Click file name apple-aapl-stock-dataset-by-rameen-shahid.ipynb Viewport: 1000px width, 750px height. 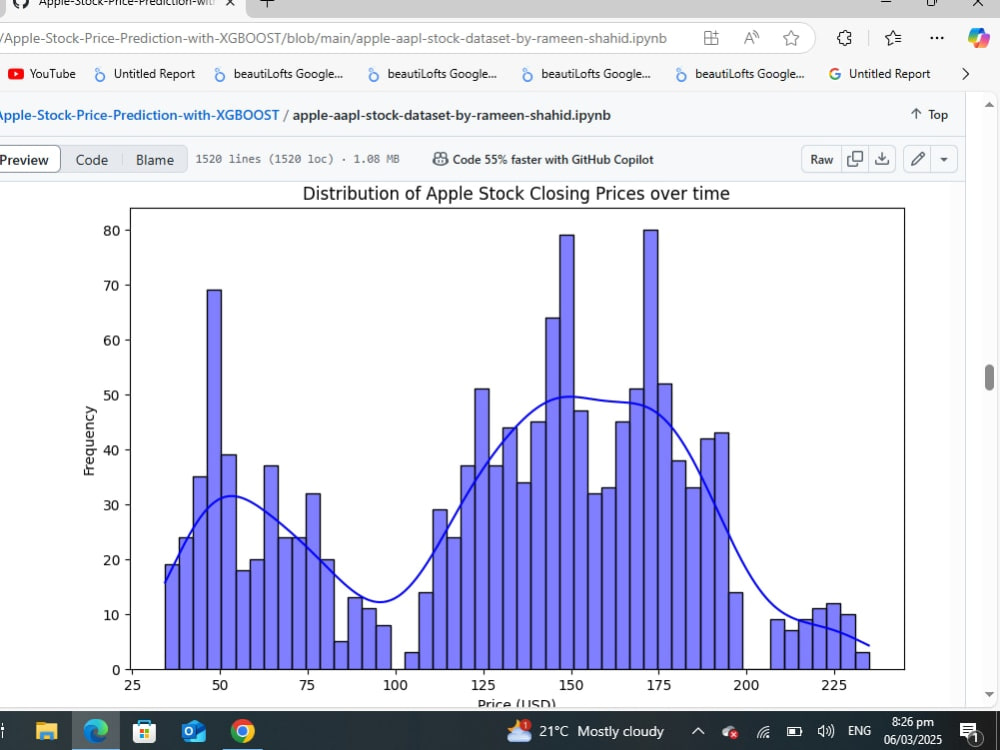452,115
